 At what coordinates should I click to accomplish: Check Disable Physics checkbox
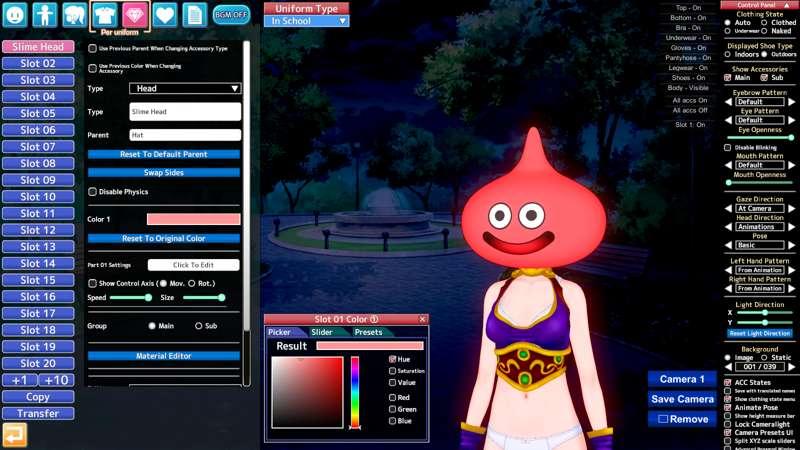92,192
